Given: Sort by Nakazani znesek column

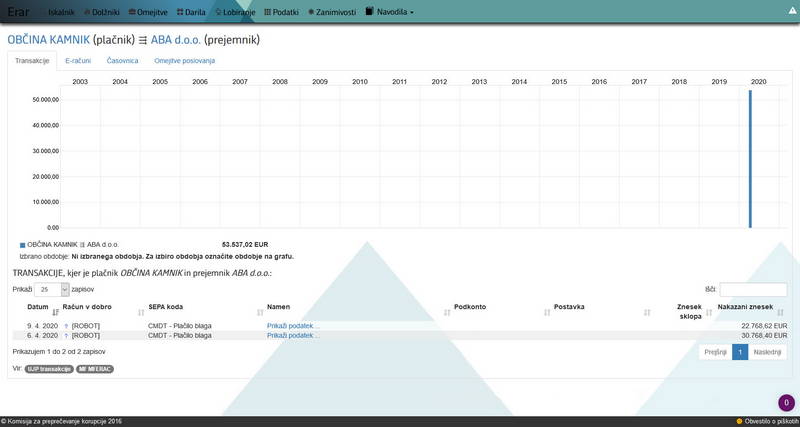Looking at the screenshot, I should pos(745,307).
